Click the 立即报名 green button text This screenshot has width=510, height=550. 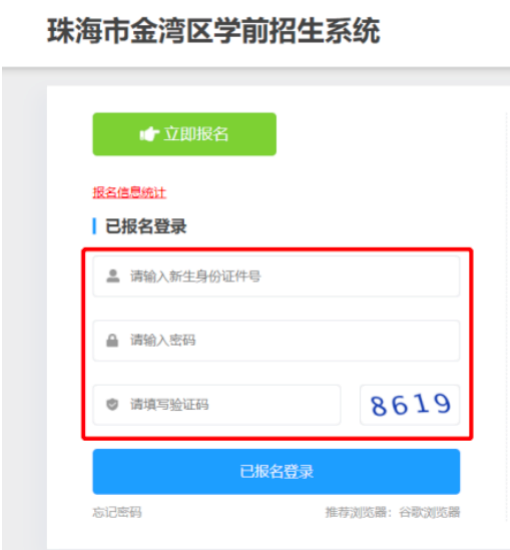click(196, 134)
